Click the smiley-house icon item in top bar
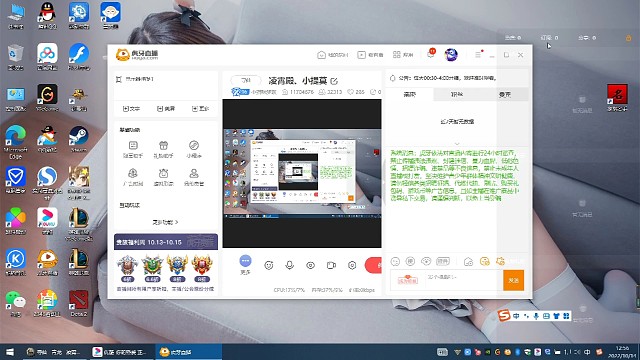 (x=332, y=55)
